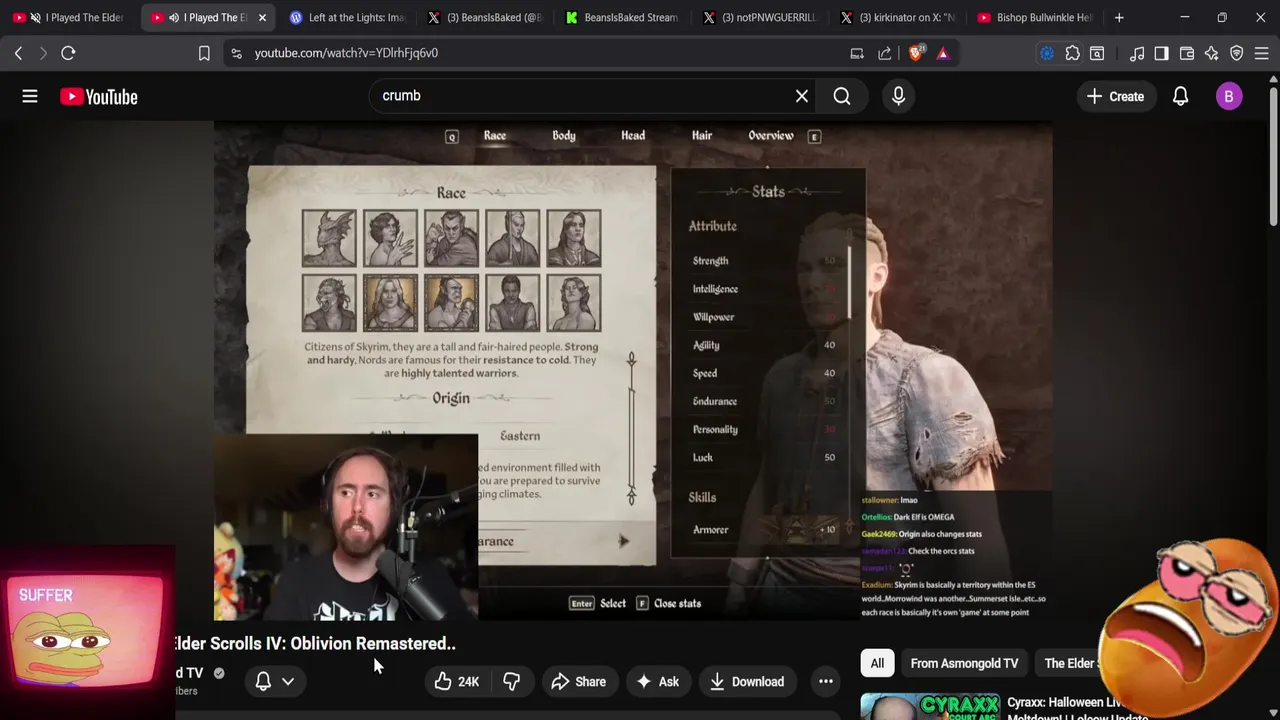Open a new browser tab
The height and width of the screenshot is (720, 1280).
pyautogui.click(x=1119, y=17)
